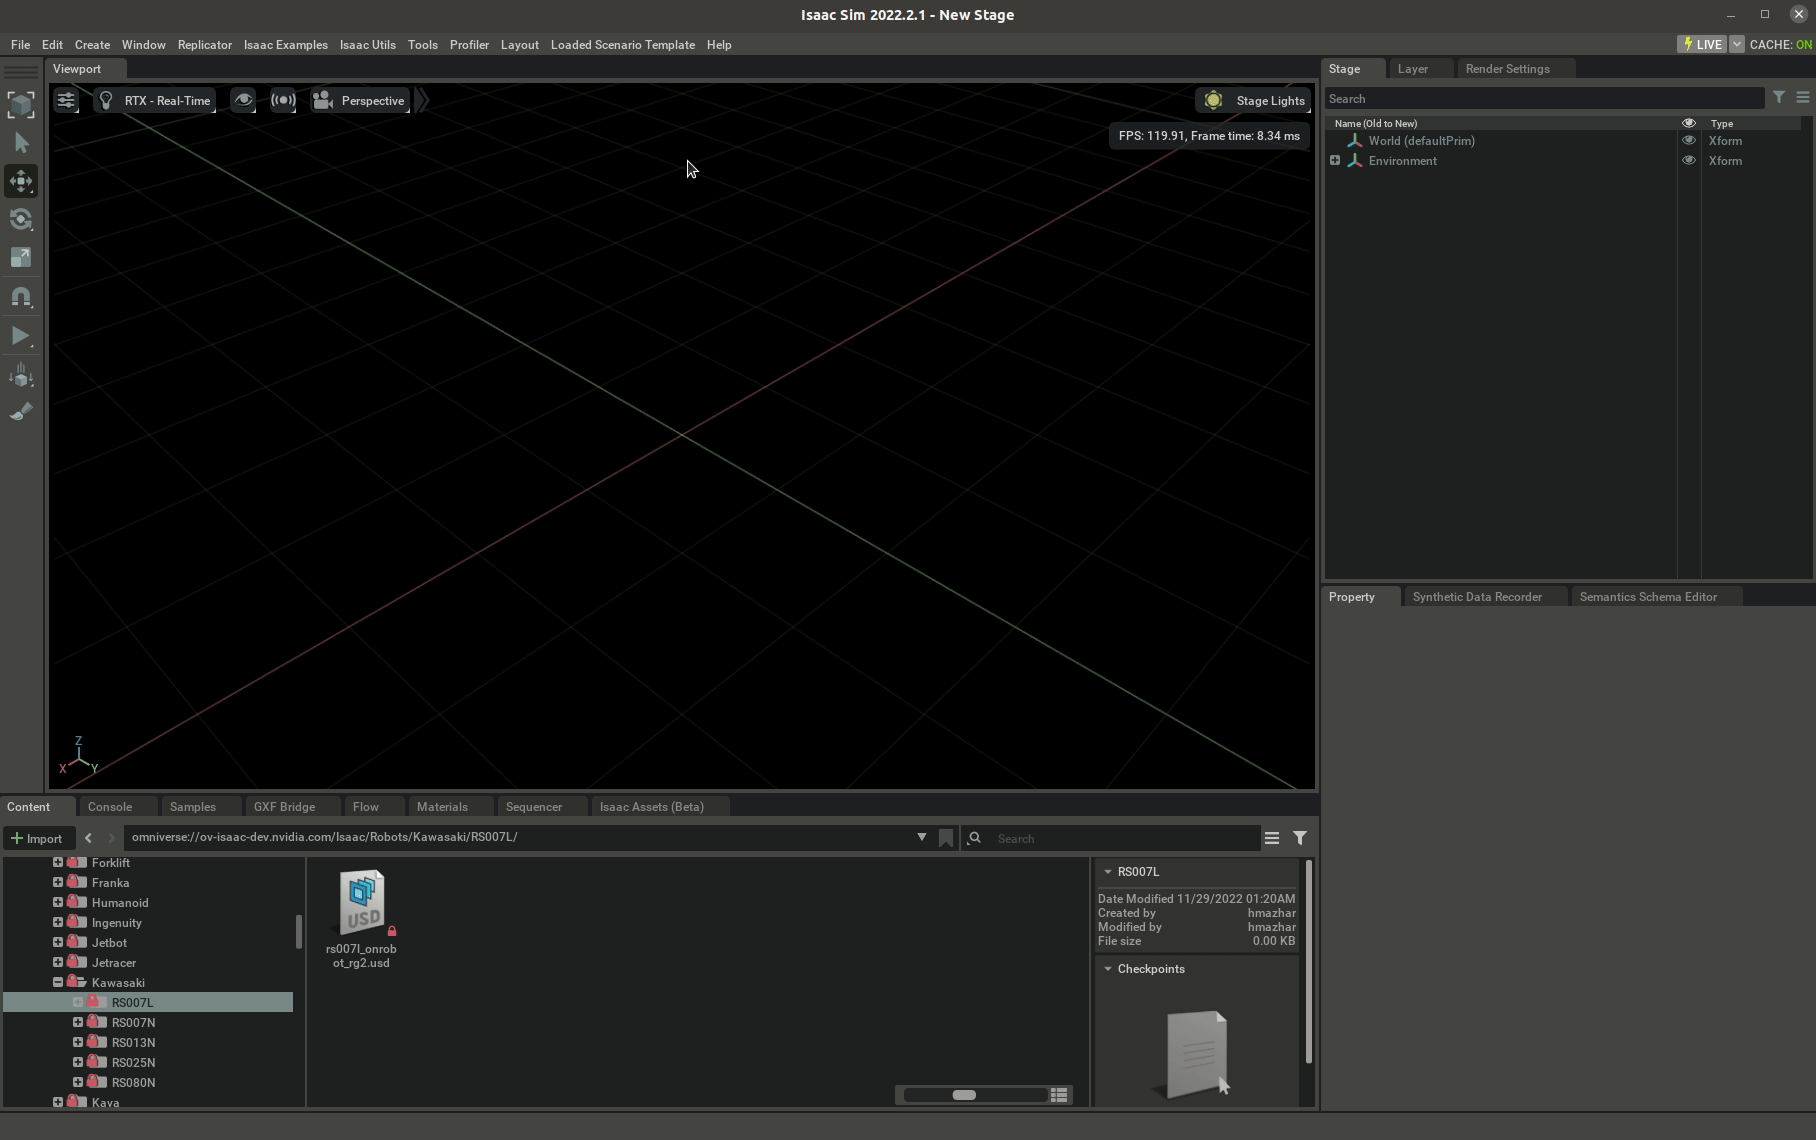This screenshot has height=1140, width=1816.
Task: Sort by Name (Old to New) header
Action: point(1375,123)
